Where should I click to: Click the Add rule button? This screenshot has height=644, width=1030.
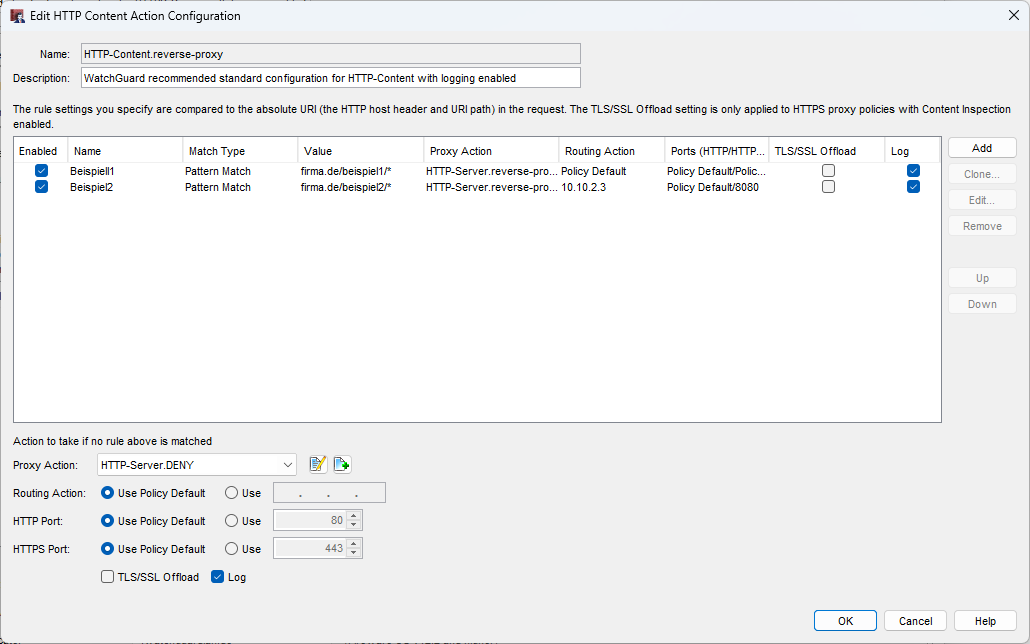(x=982, y=148)
